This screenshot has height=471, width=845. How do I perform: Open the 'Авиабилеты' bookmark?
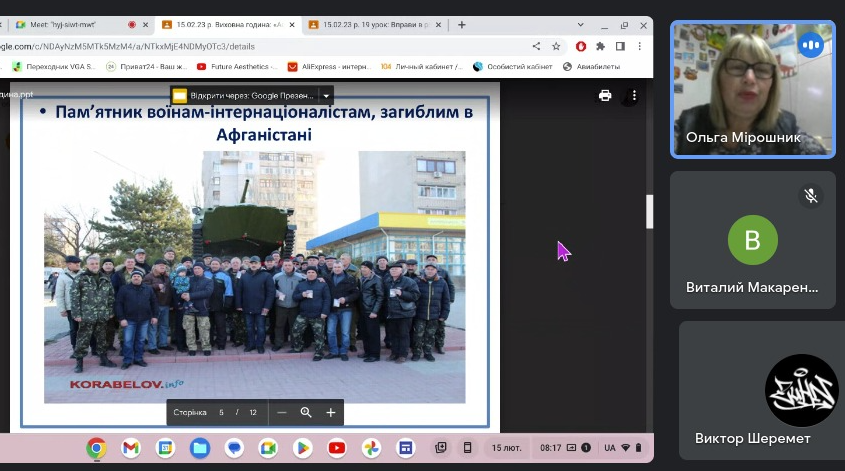click(592, 67)
